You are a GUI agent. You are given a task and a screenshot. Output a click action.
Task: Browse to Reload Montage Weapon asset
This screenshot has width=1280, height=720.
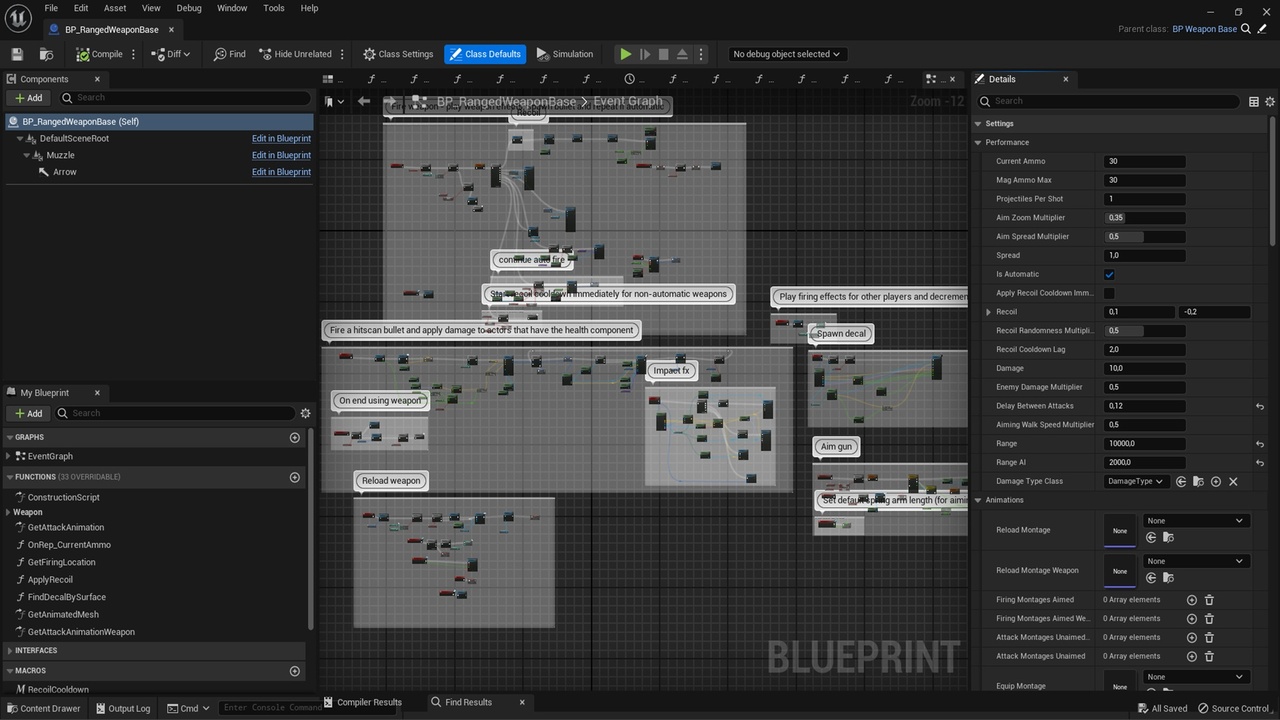(x=1168, y=578)
